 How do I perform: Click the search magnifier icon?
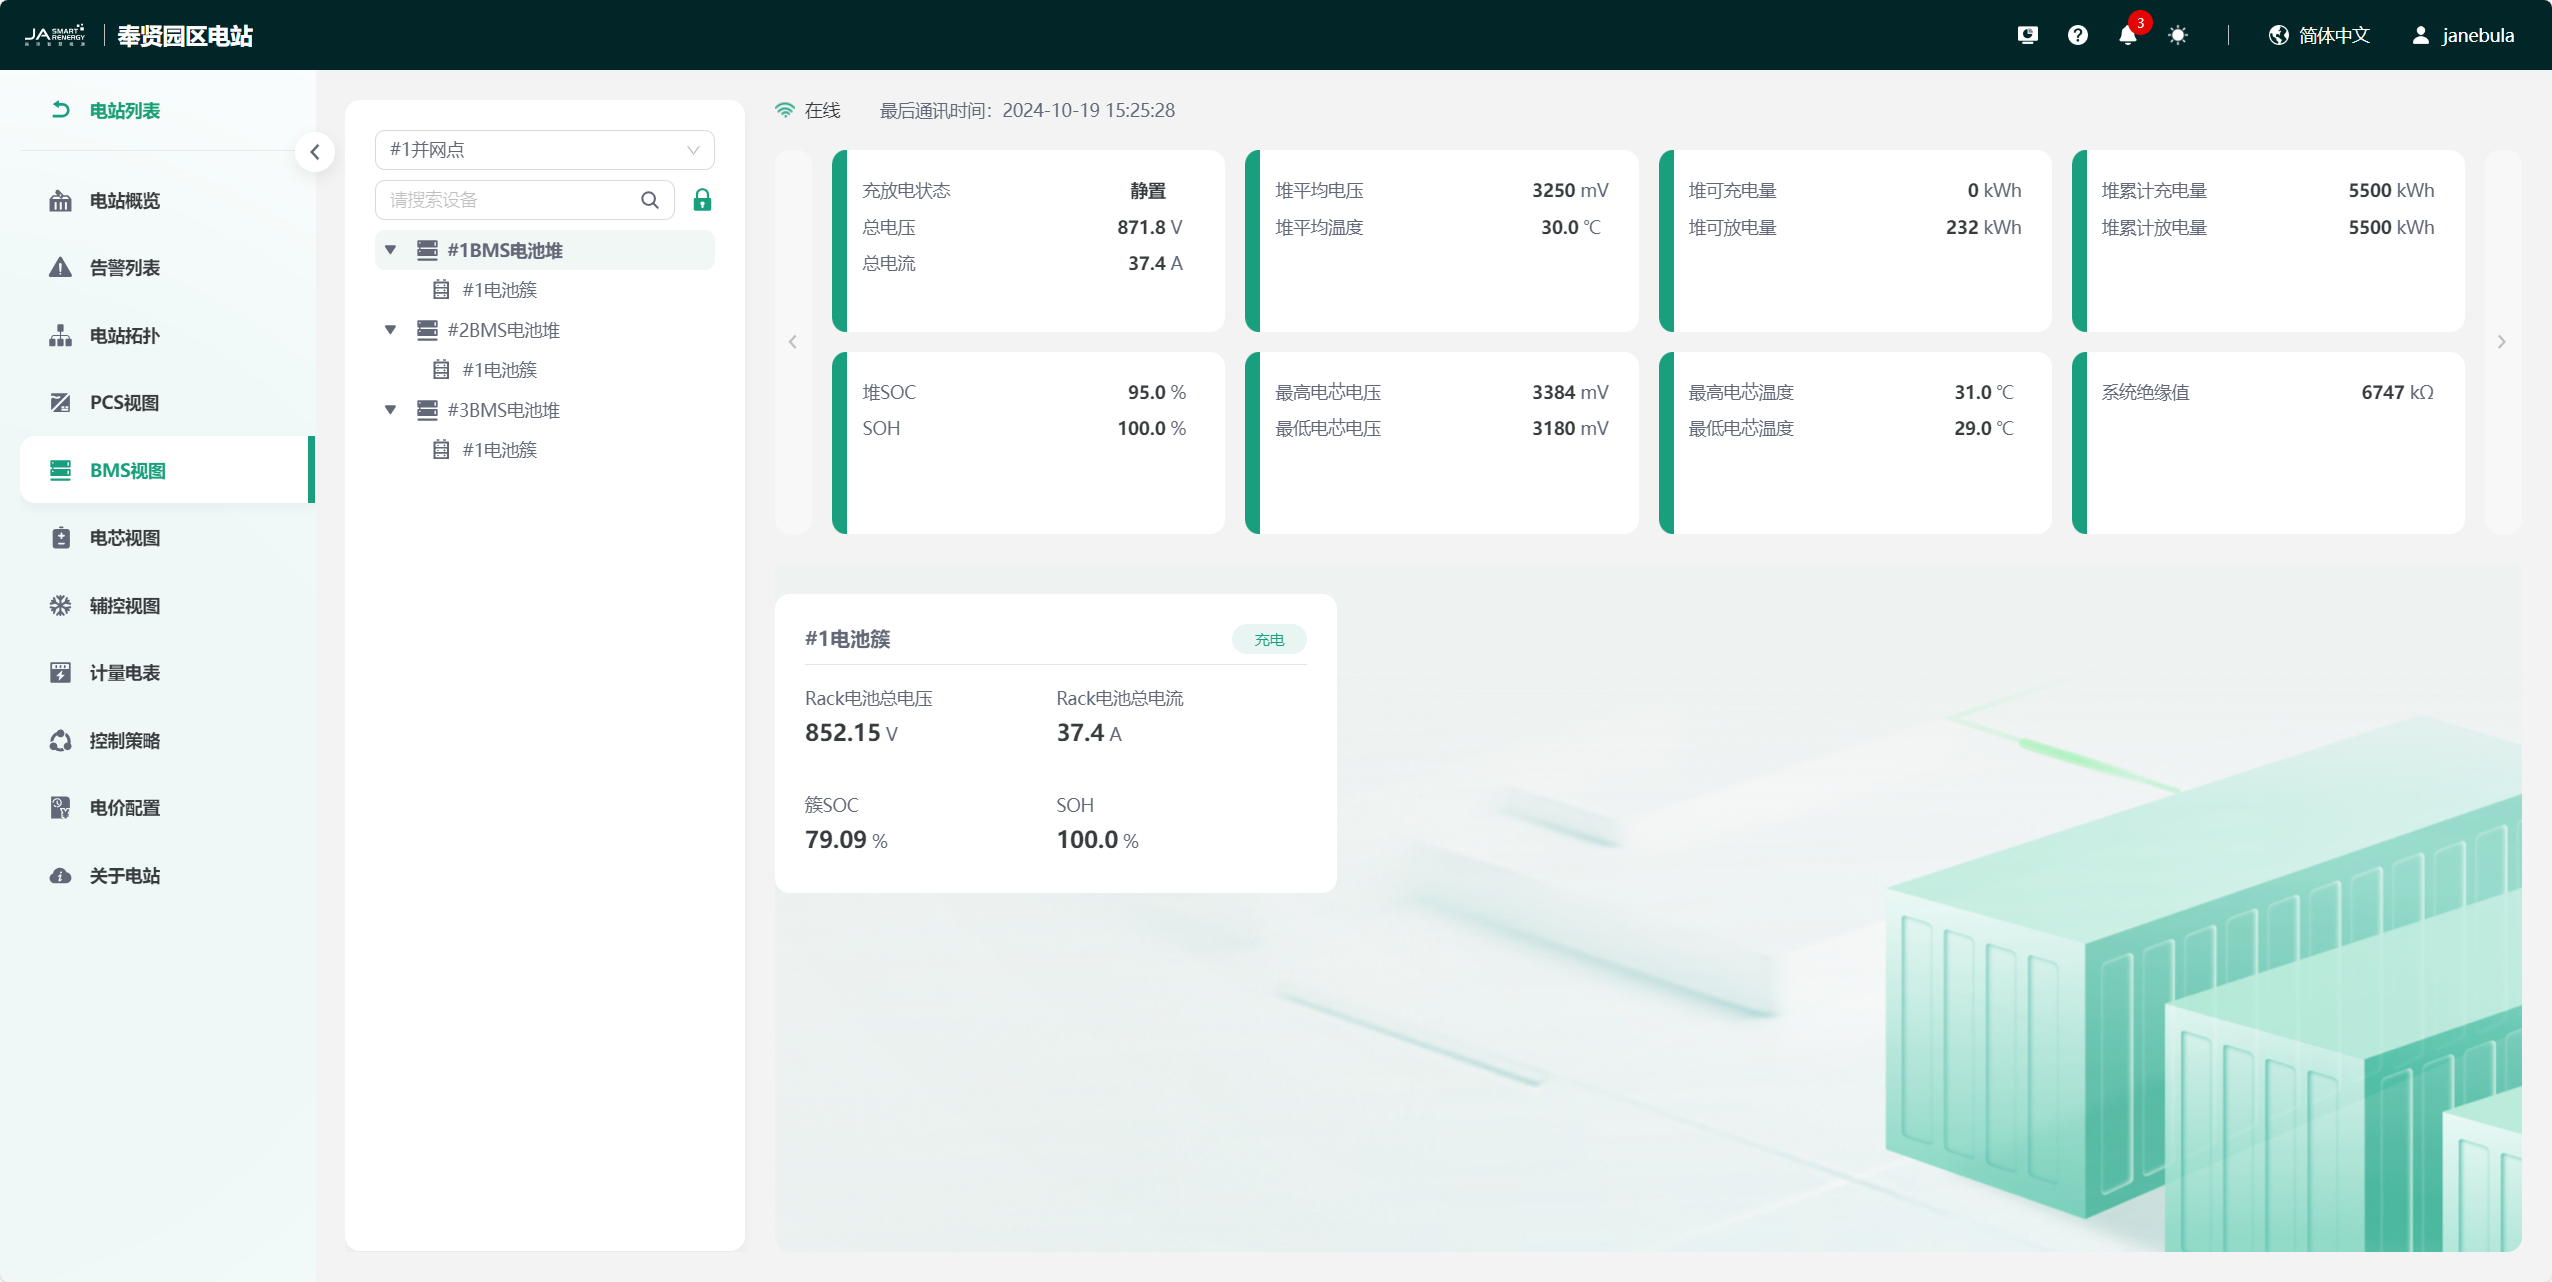click(x=650, y=200)
